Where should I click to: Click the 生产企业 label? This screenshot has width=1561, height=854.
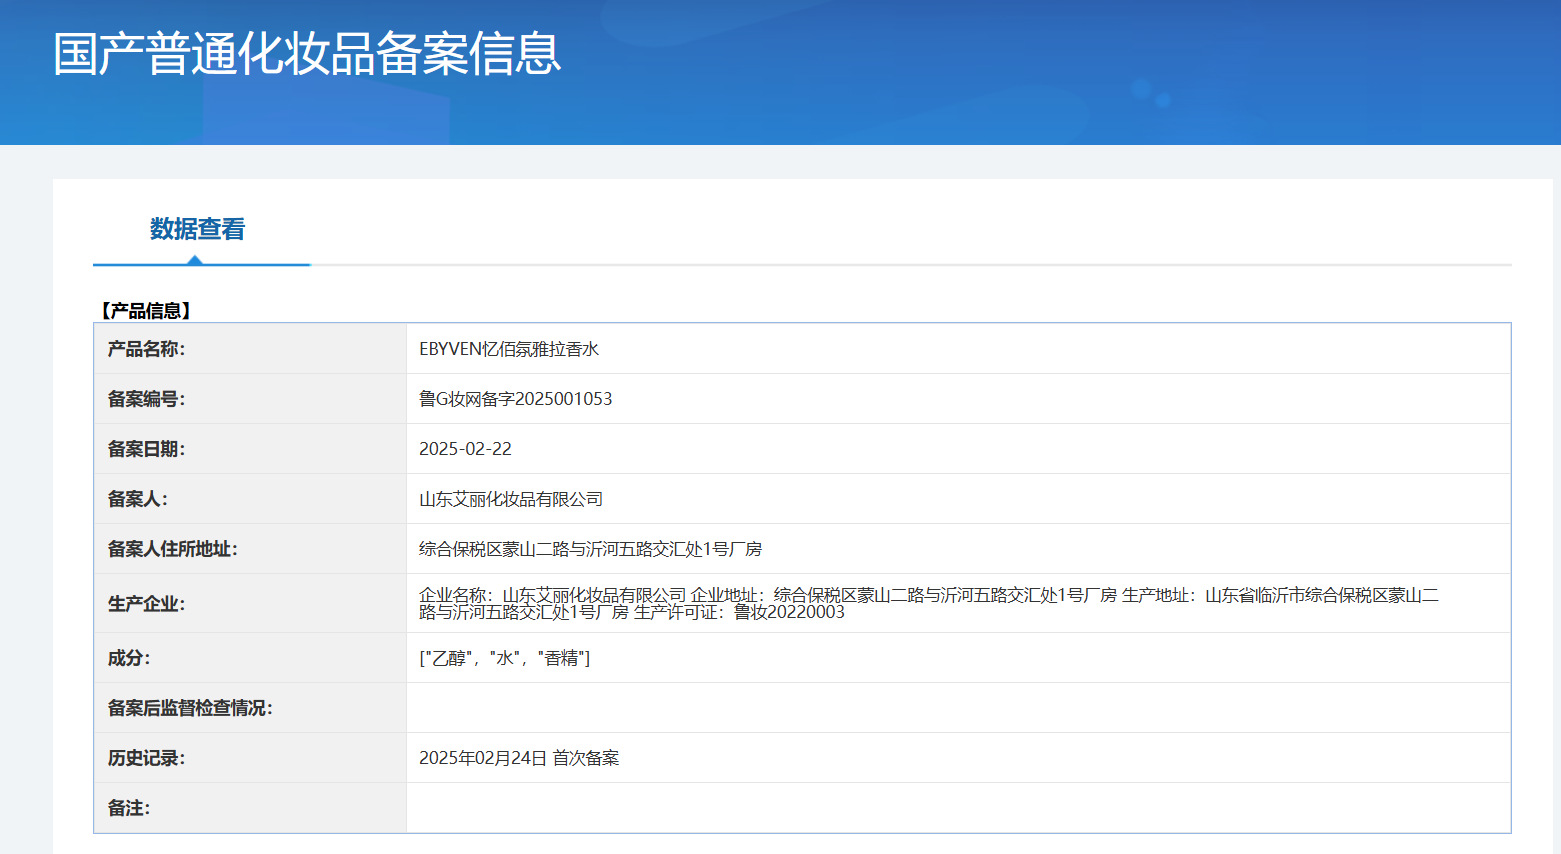tap(146, 604)
